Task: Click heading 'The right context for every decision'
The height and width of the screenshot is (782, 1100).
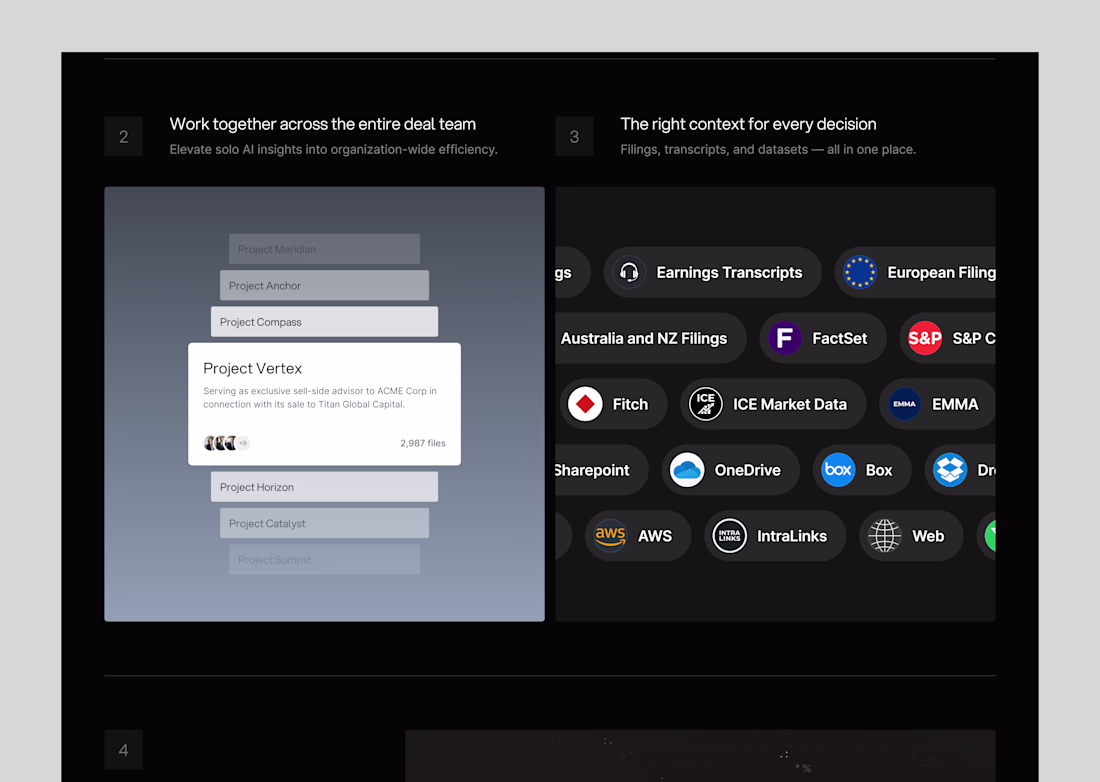Action: pyautogui.click(x=749, y=124)
